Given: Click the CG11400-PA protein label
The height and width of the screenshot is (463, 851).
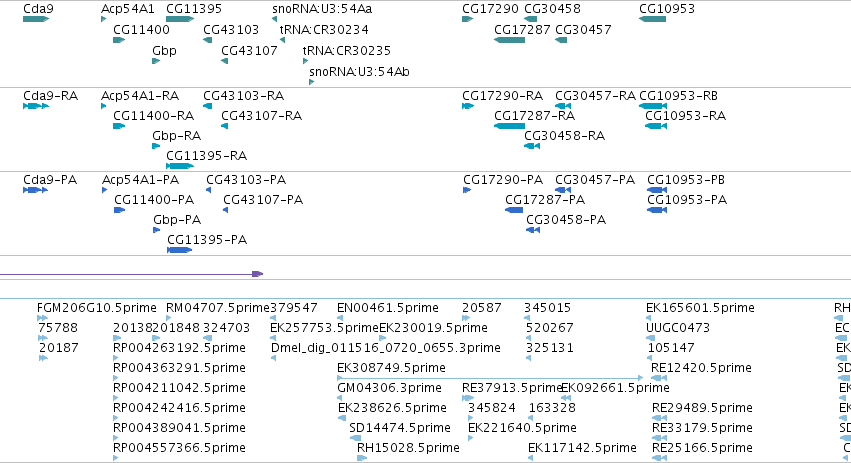Looking at the screenshot, I should pos(154,200).
